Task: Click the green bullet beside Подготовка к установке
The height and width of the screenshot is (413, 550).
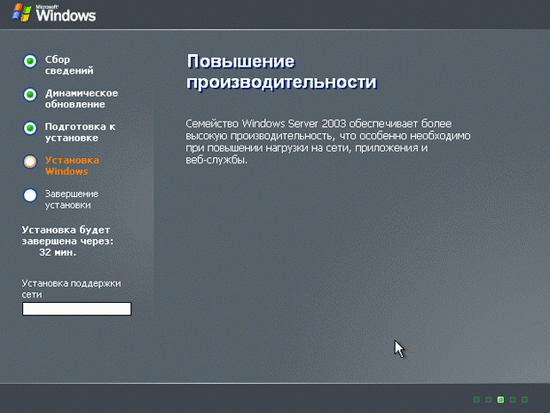Action: click(30, 128)
